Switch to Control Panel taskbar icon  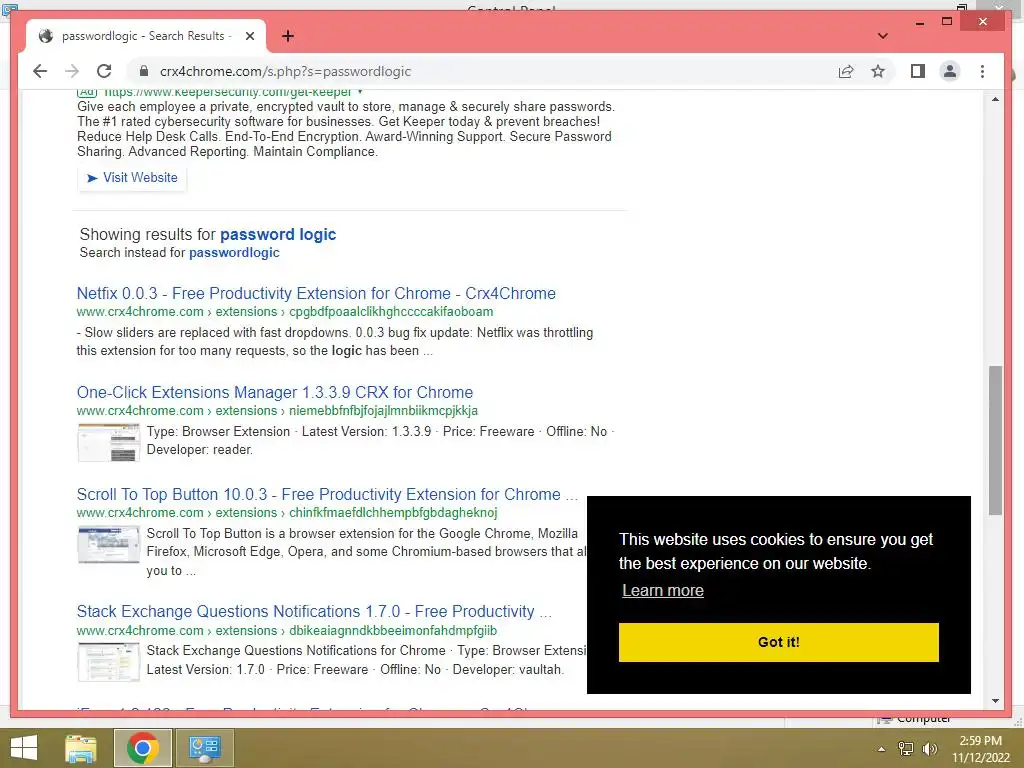click(204, 748)
